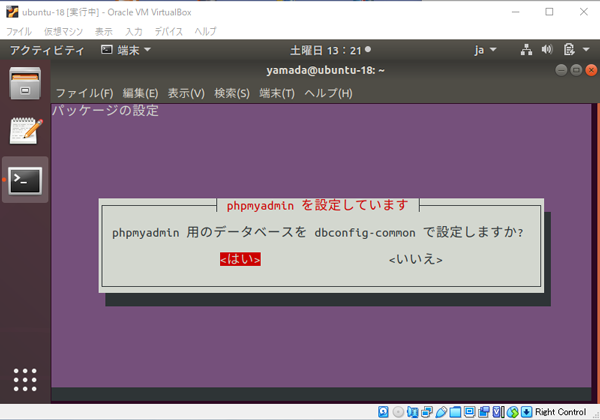This screenshot has height=420, width=600.
Task: Click the dbconfig-common question text
Action: [x=318, y=232]
